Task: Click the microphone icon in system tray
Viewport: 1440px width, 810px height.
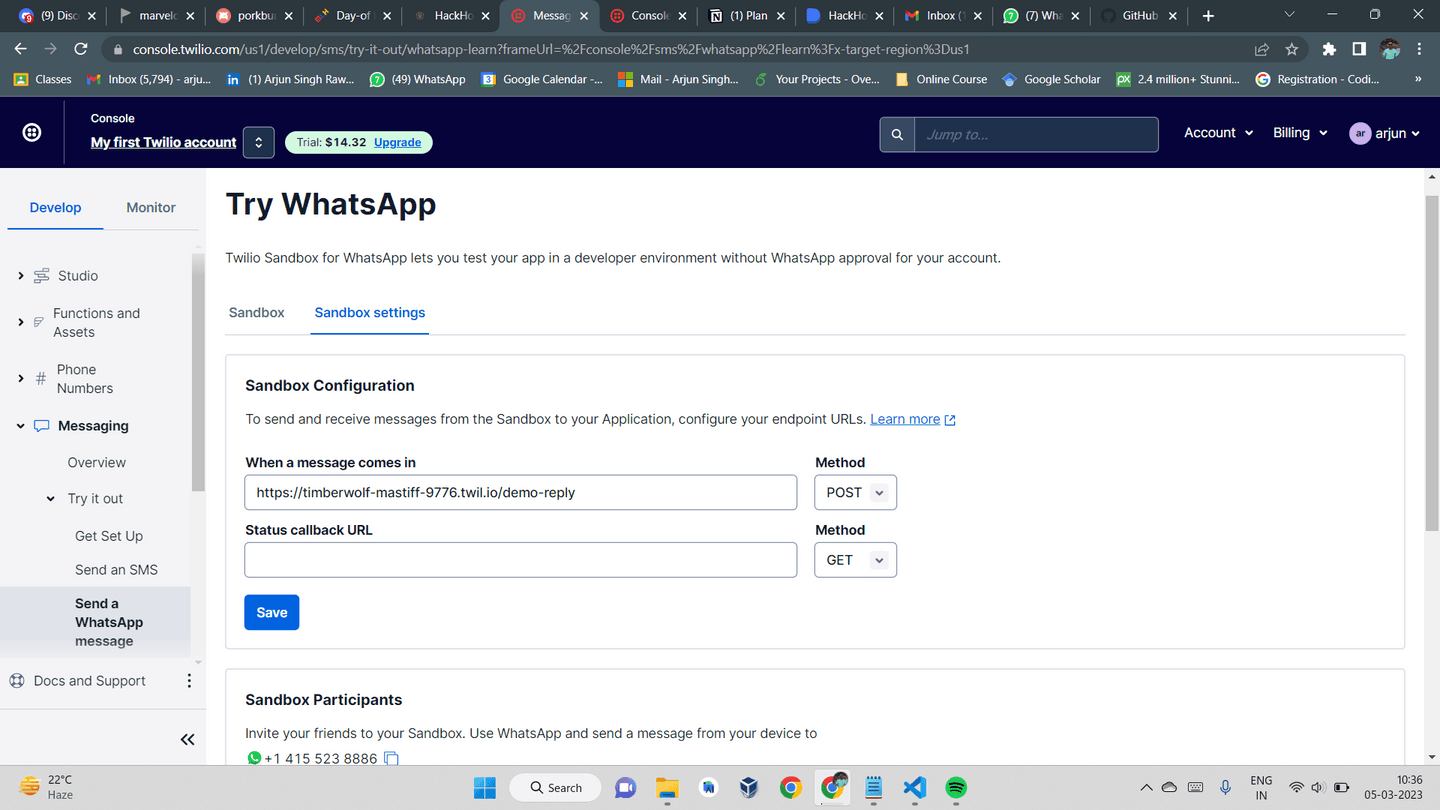Action: point(1225,788)
